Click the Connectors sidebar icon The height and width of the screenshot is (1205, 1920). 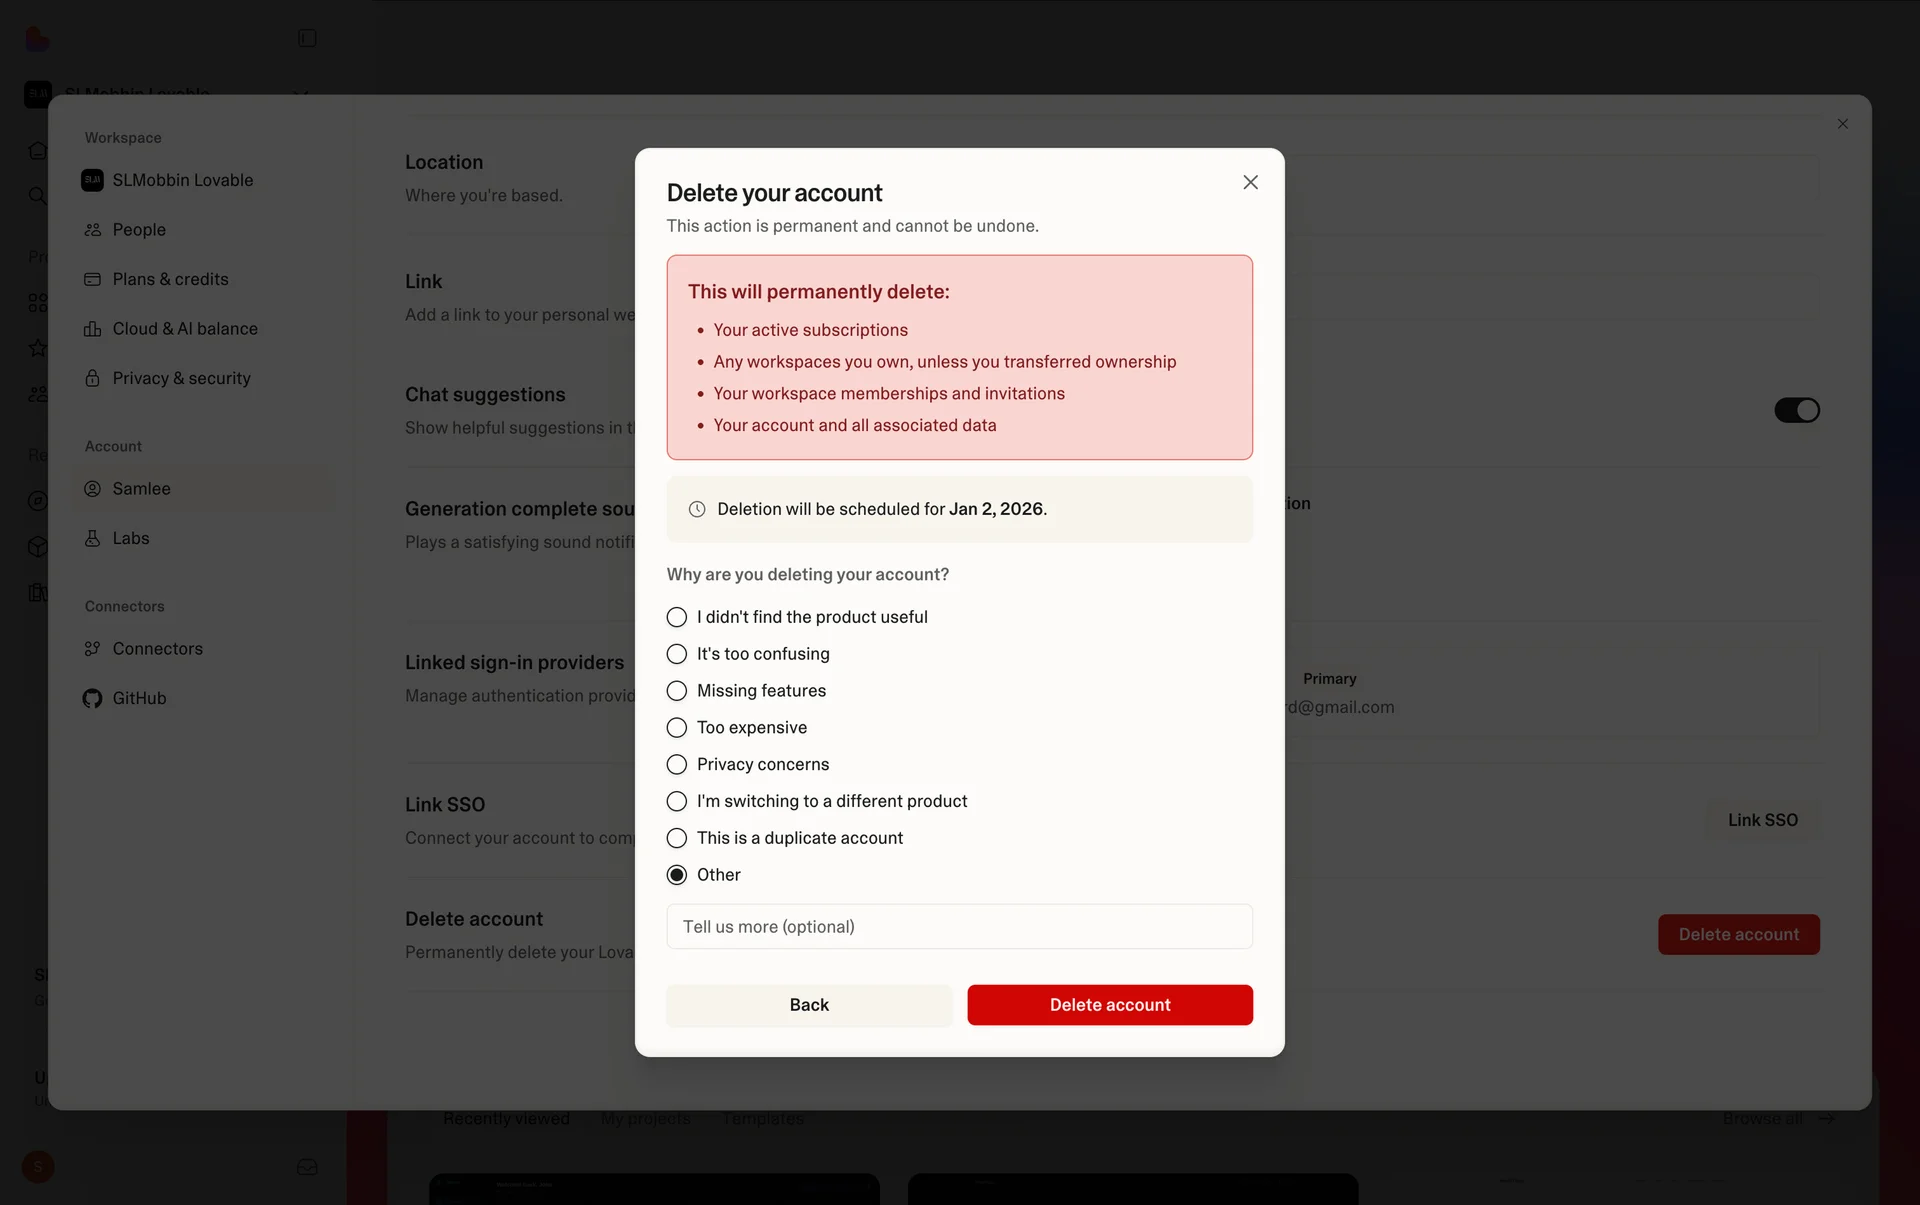[93, 649]
